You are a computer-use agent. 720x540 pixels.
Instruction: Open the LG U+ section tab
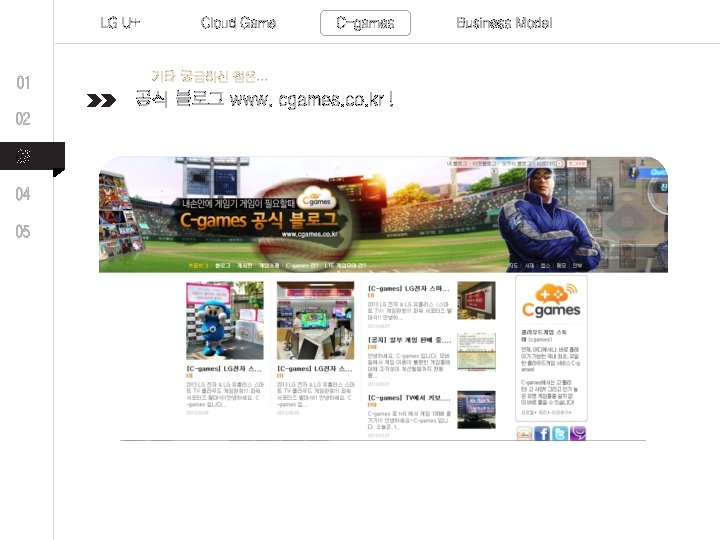[120, 23]
